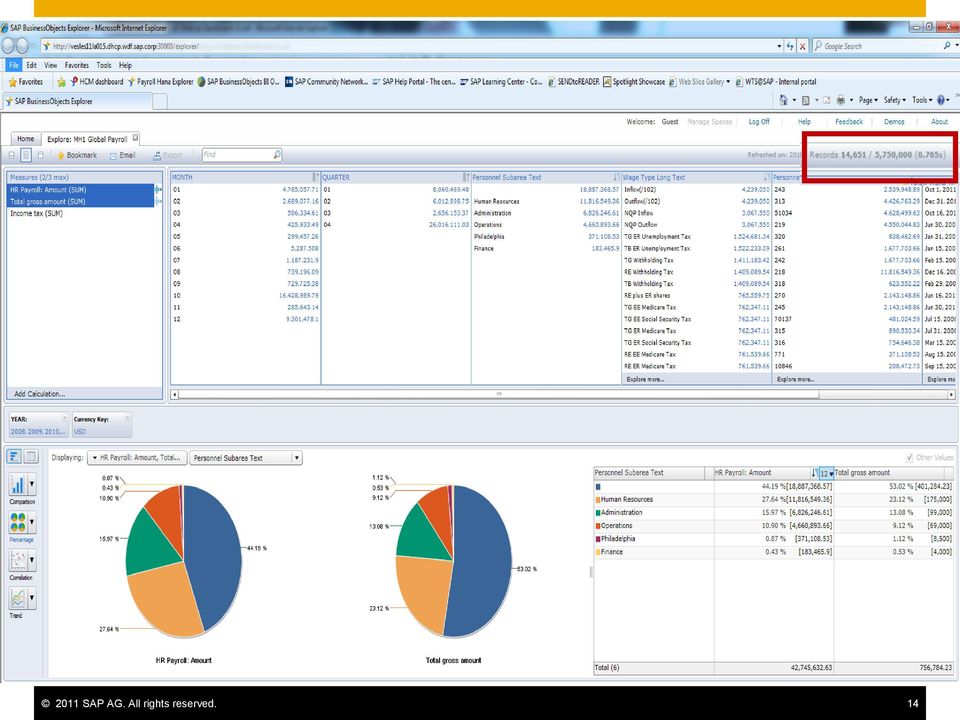The height and width of the screenshot is (720, 960).
Task: Open the Favorites menu in menu bar
Action: click(77, 65)
